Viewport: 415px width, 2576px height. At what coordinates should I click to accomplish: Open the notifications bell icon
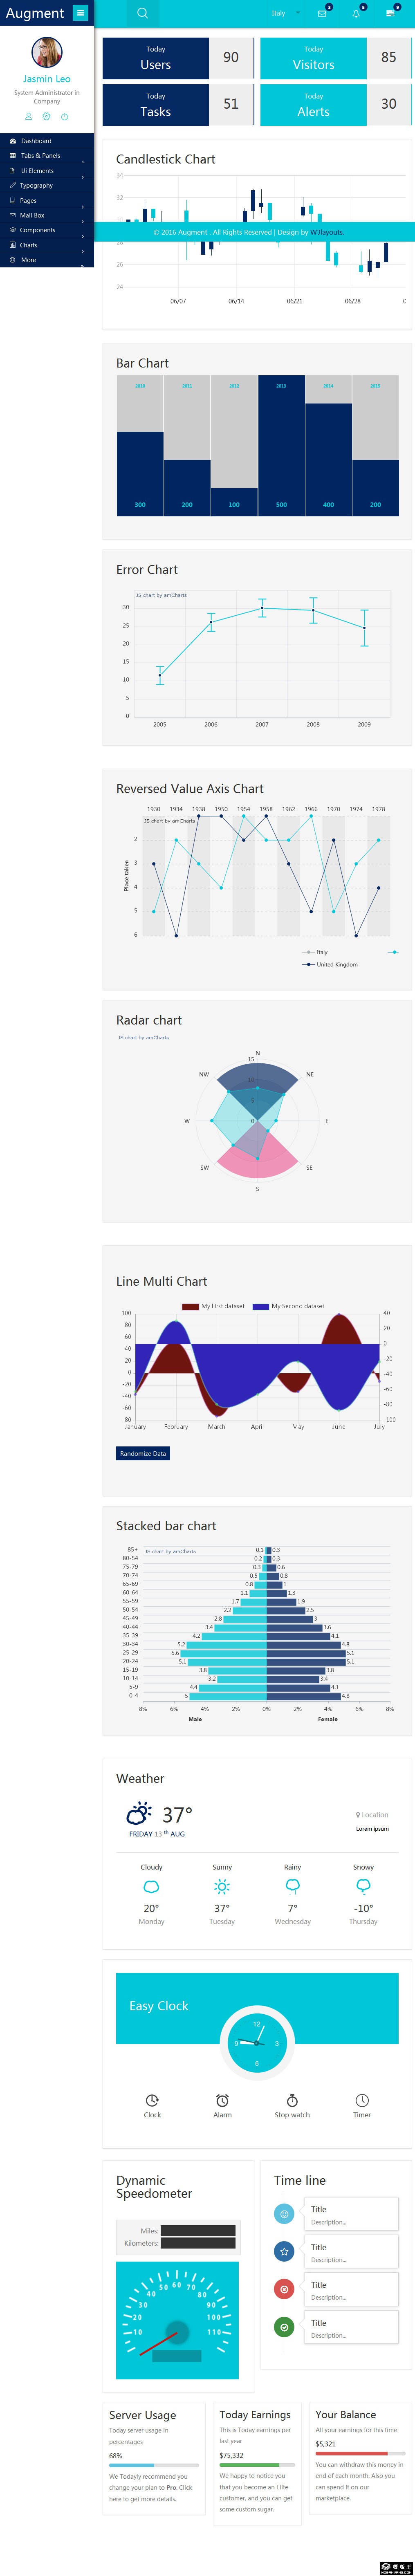(x=356, y=13)
